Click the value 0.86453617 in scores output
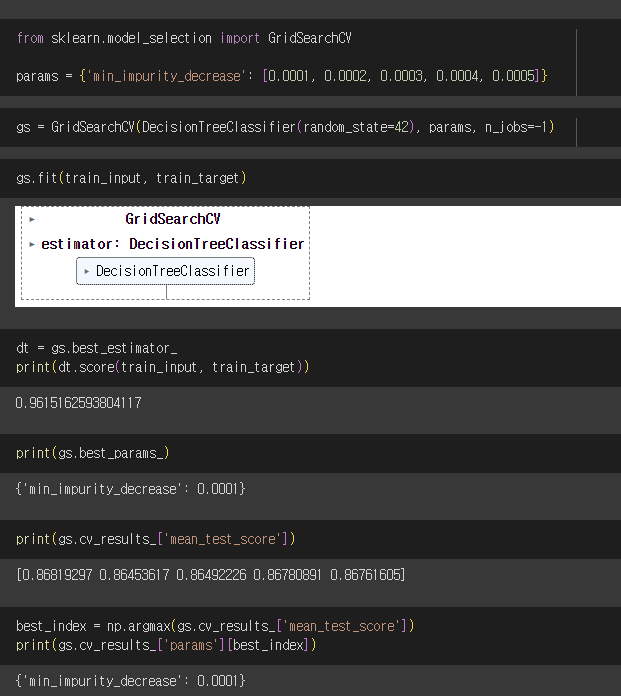 click(x=134, y=575)
